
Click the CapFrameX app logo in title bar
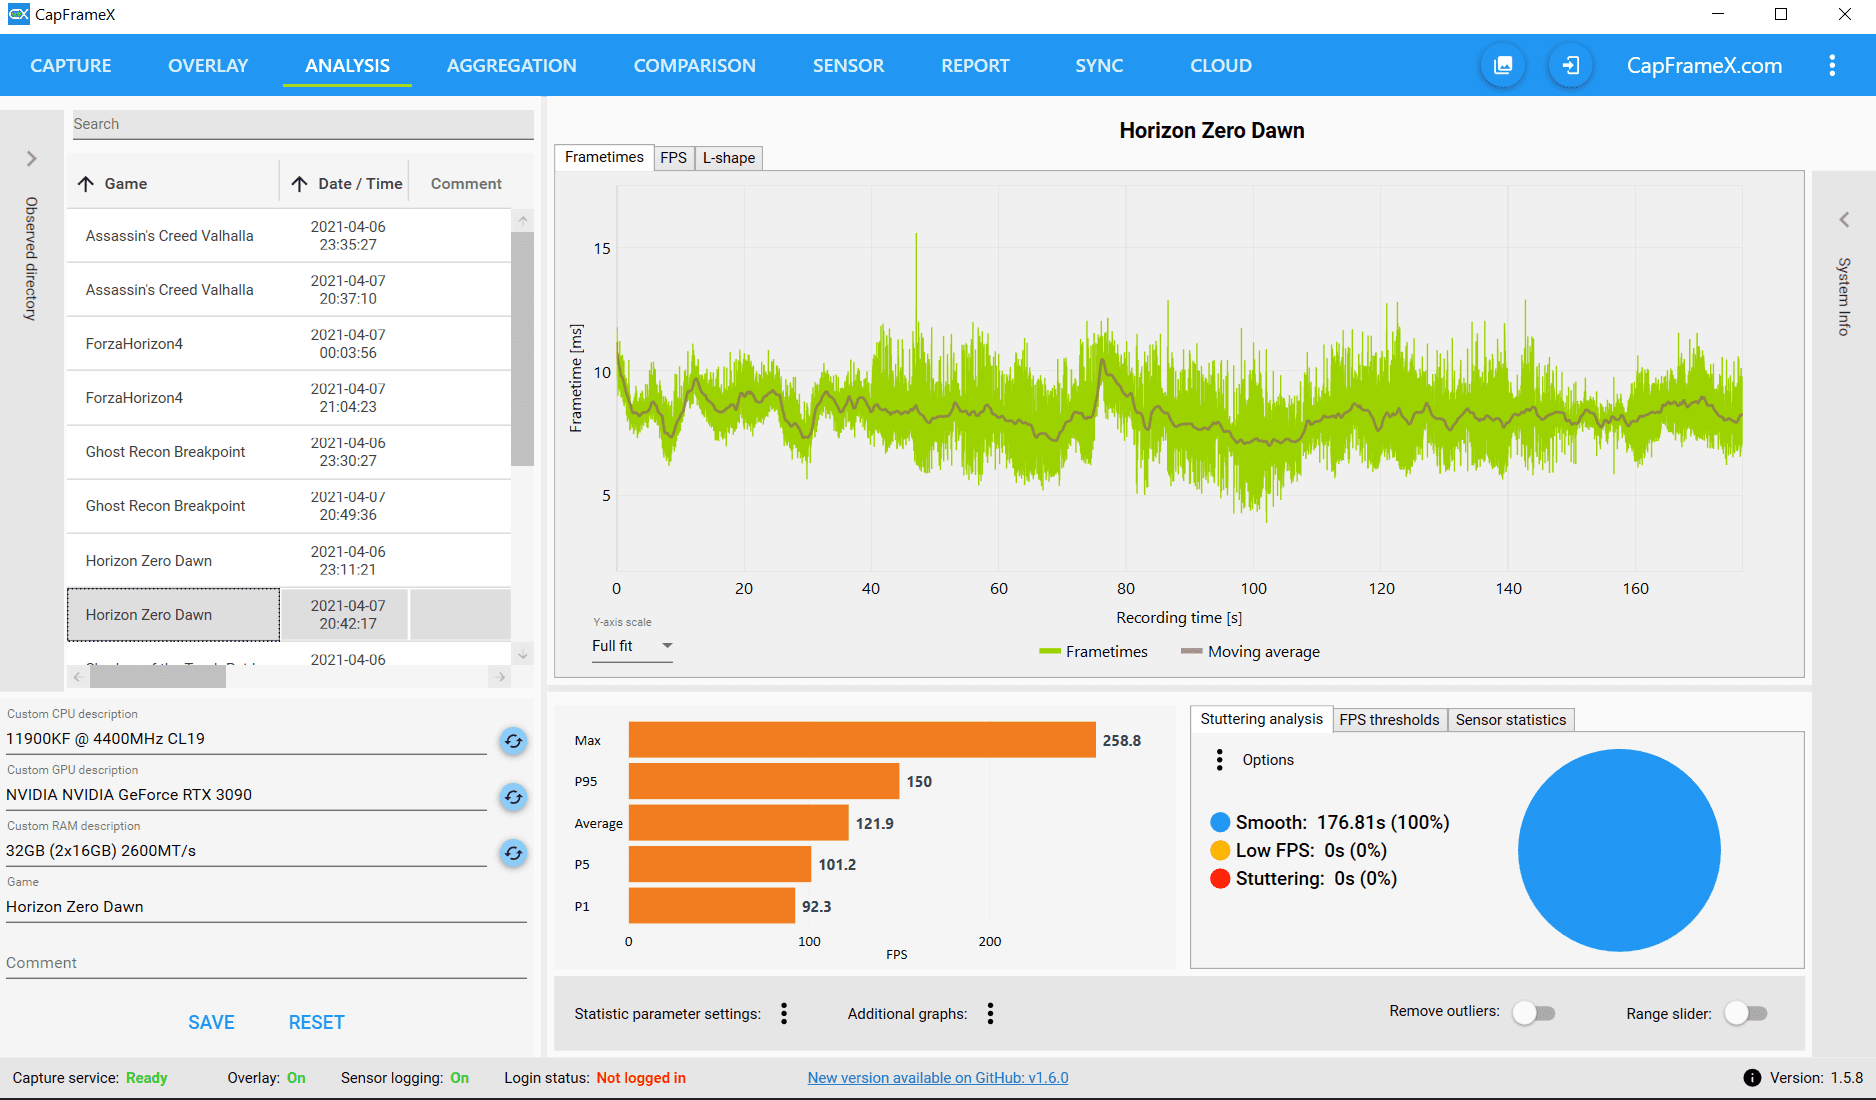coord(18,14)
